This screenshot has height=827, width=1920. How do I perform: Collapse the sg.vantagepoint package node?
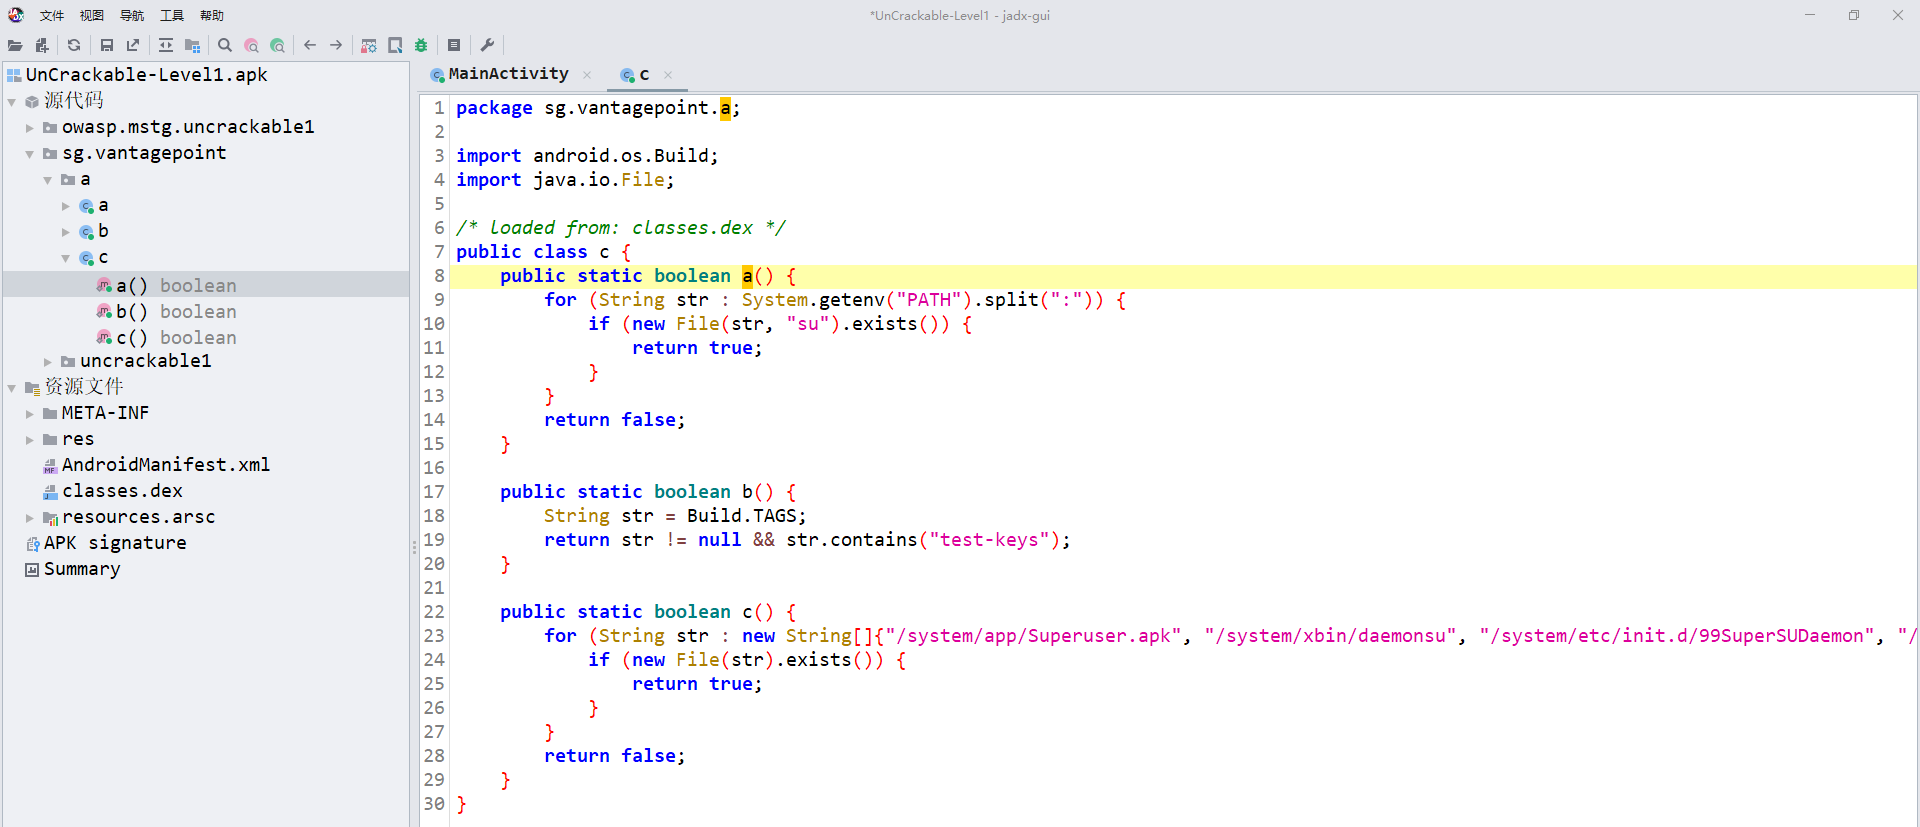[x=30, y=154]
